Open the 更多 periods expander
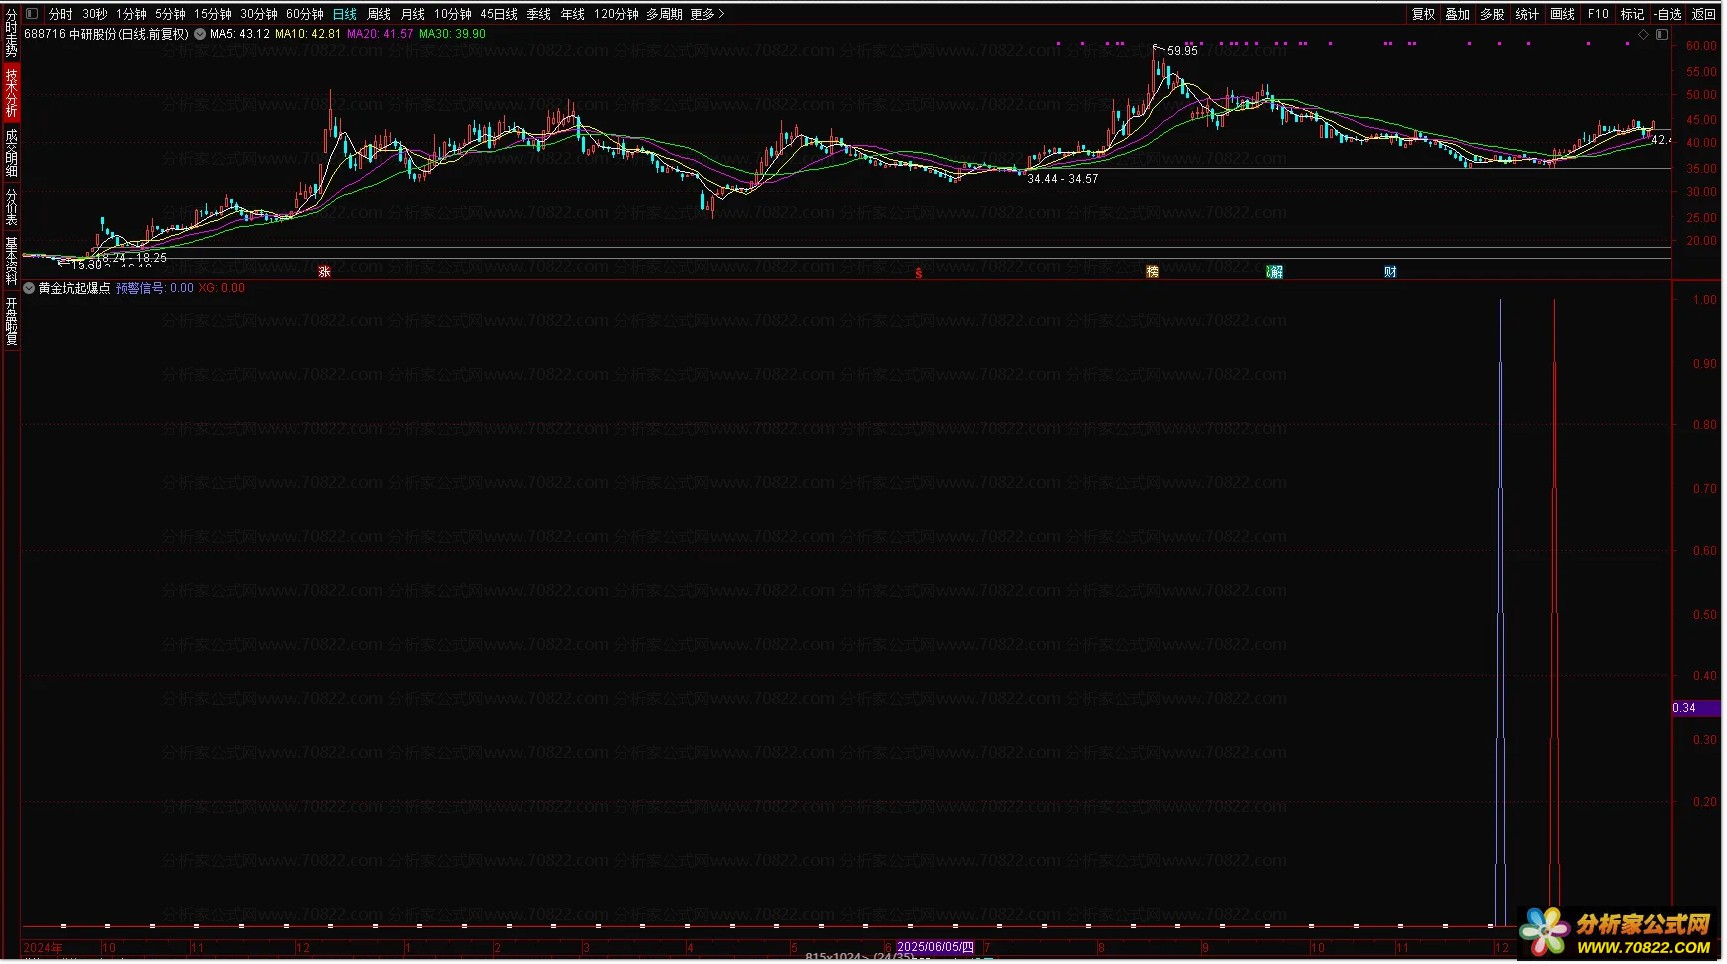This screenshot has height=964, width=1727. point(707,14)
